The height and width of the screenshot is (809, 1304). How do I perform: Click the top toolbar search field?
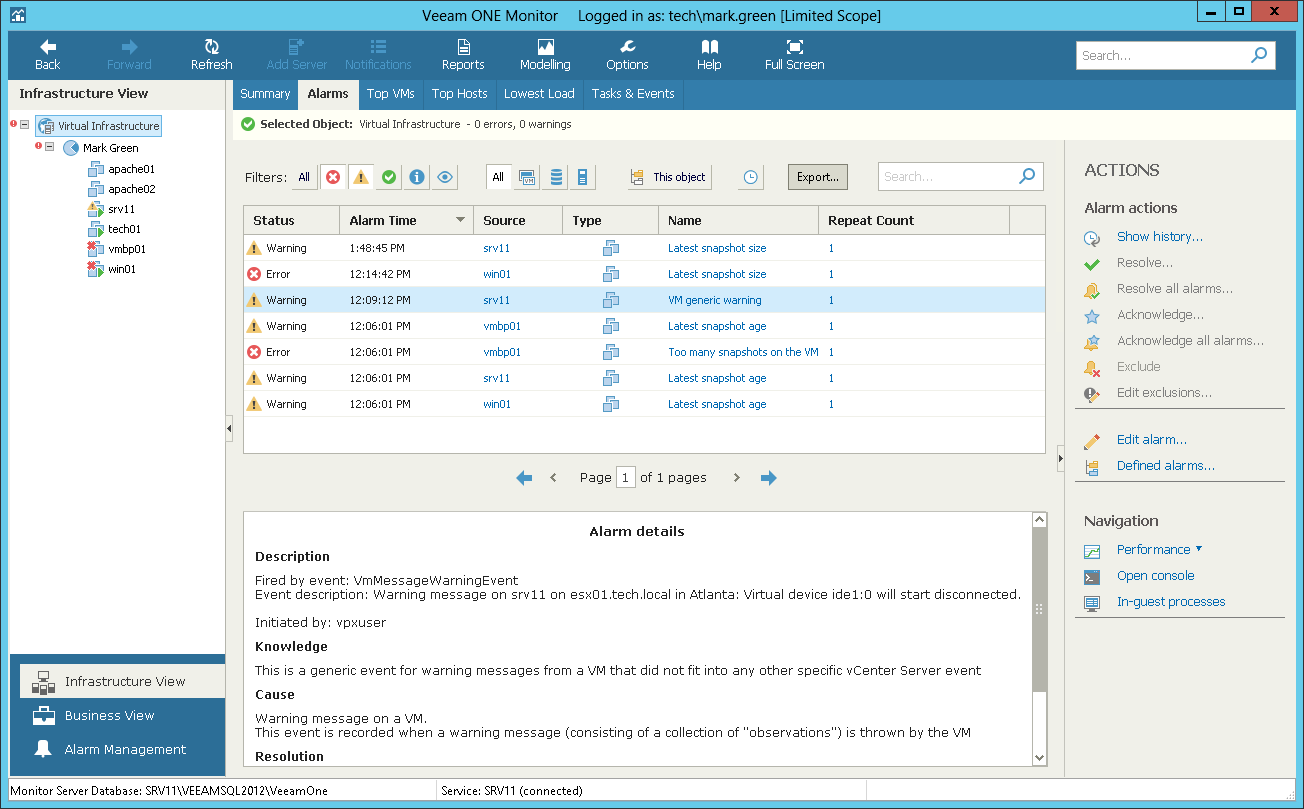coord(1162,56)
